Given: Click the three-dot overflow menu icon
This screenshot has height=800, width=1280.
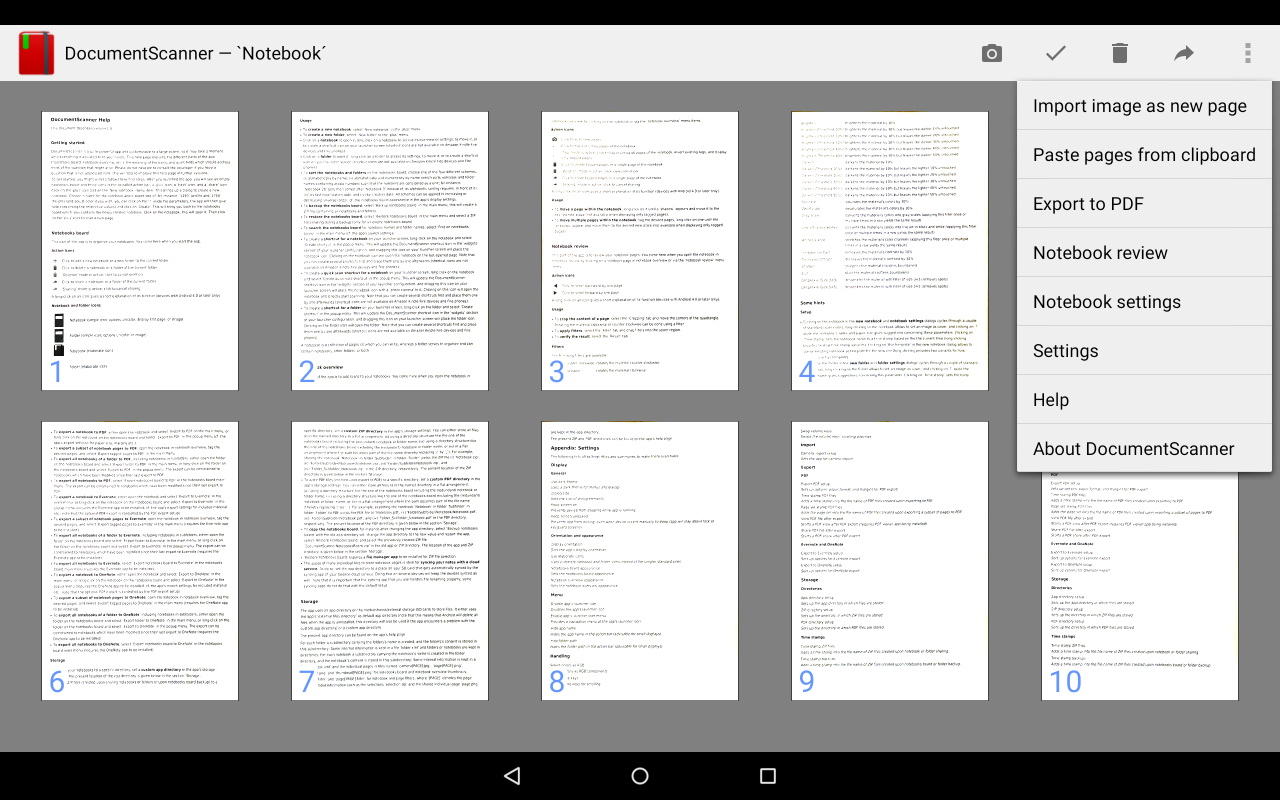Looking at the screenshot, I should pos(1247,52).
